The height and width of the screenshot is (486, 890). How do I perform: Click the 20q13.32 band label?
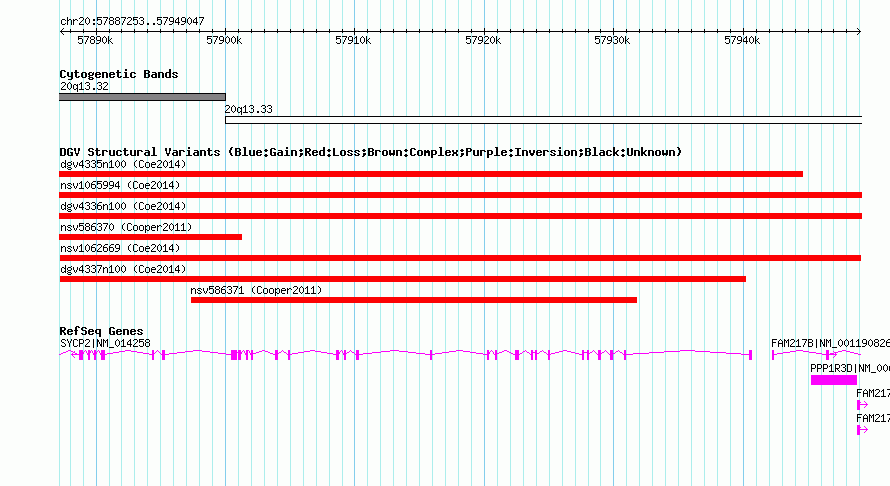point(84,86)
